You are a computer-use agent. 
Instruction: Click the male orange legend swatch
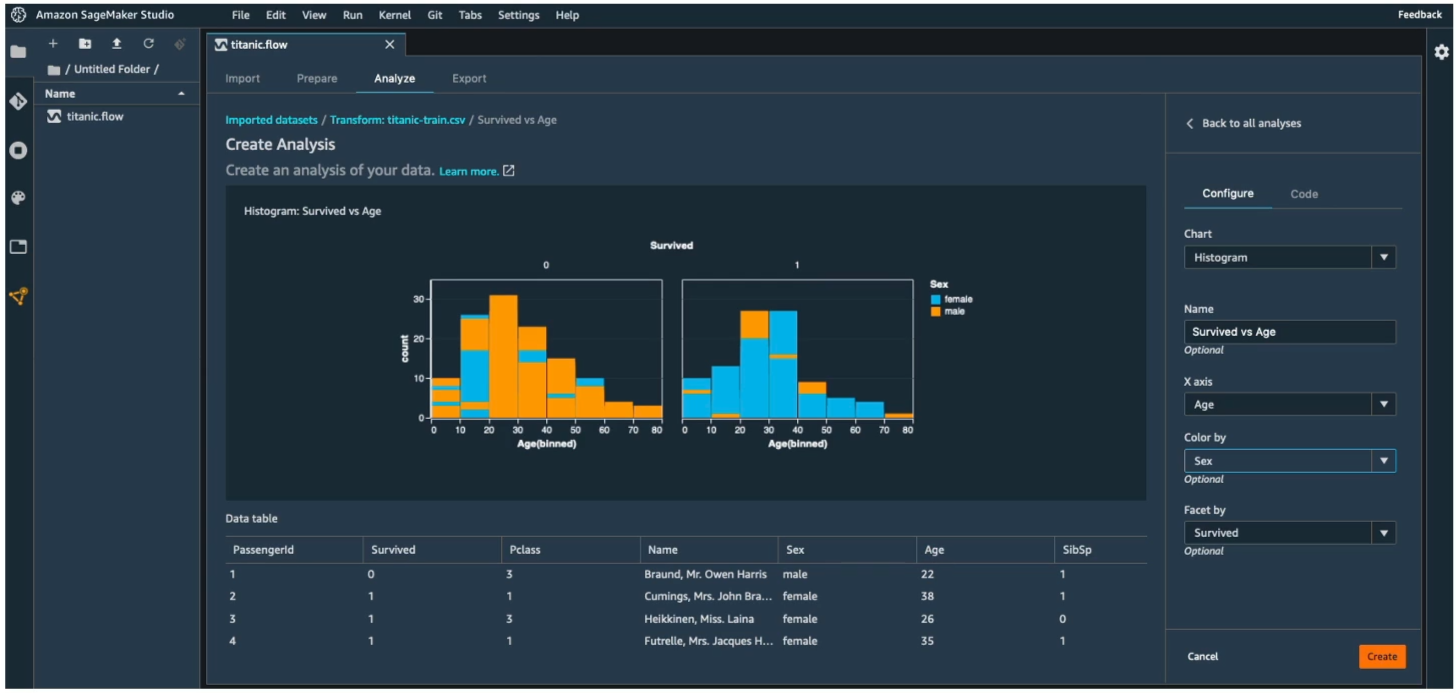935,312
